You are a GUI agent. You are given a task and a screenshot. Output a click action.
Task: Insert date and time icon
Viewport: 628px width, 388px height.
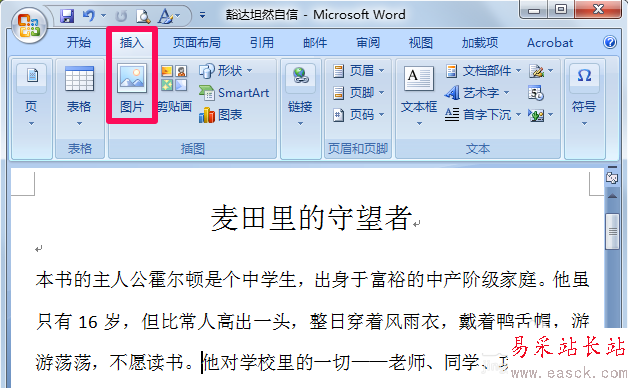[x=536, y=93]
